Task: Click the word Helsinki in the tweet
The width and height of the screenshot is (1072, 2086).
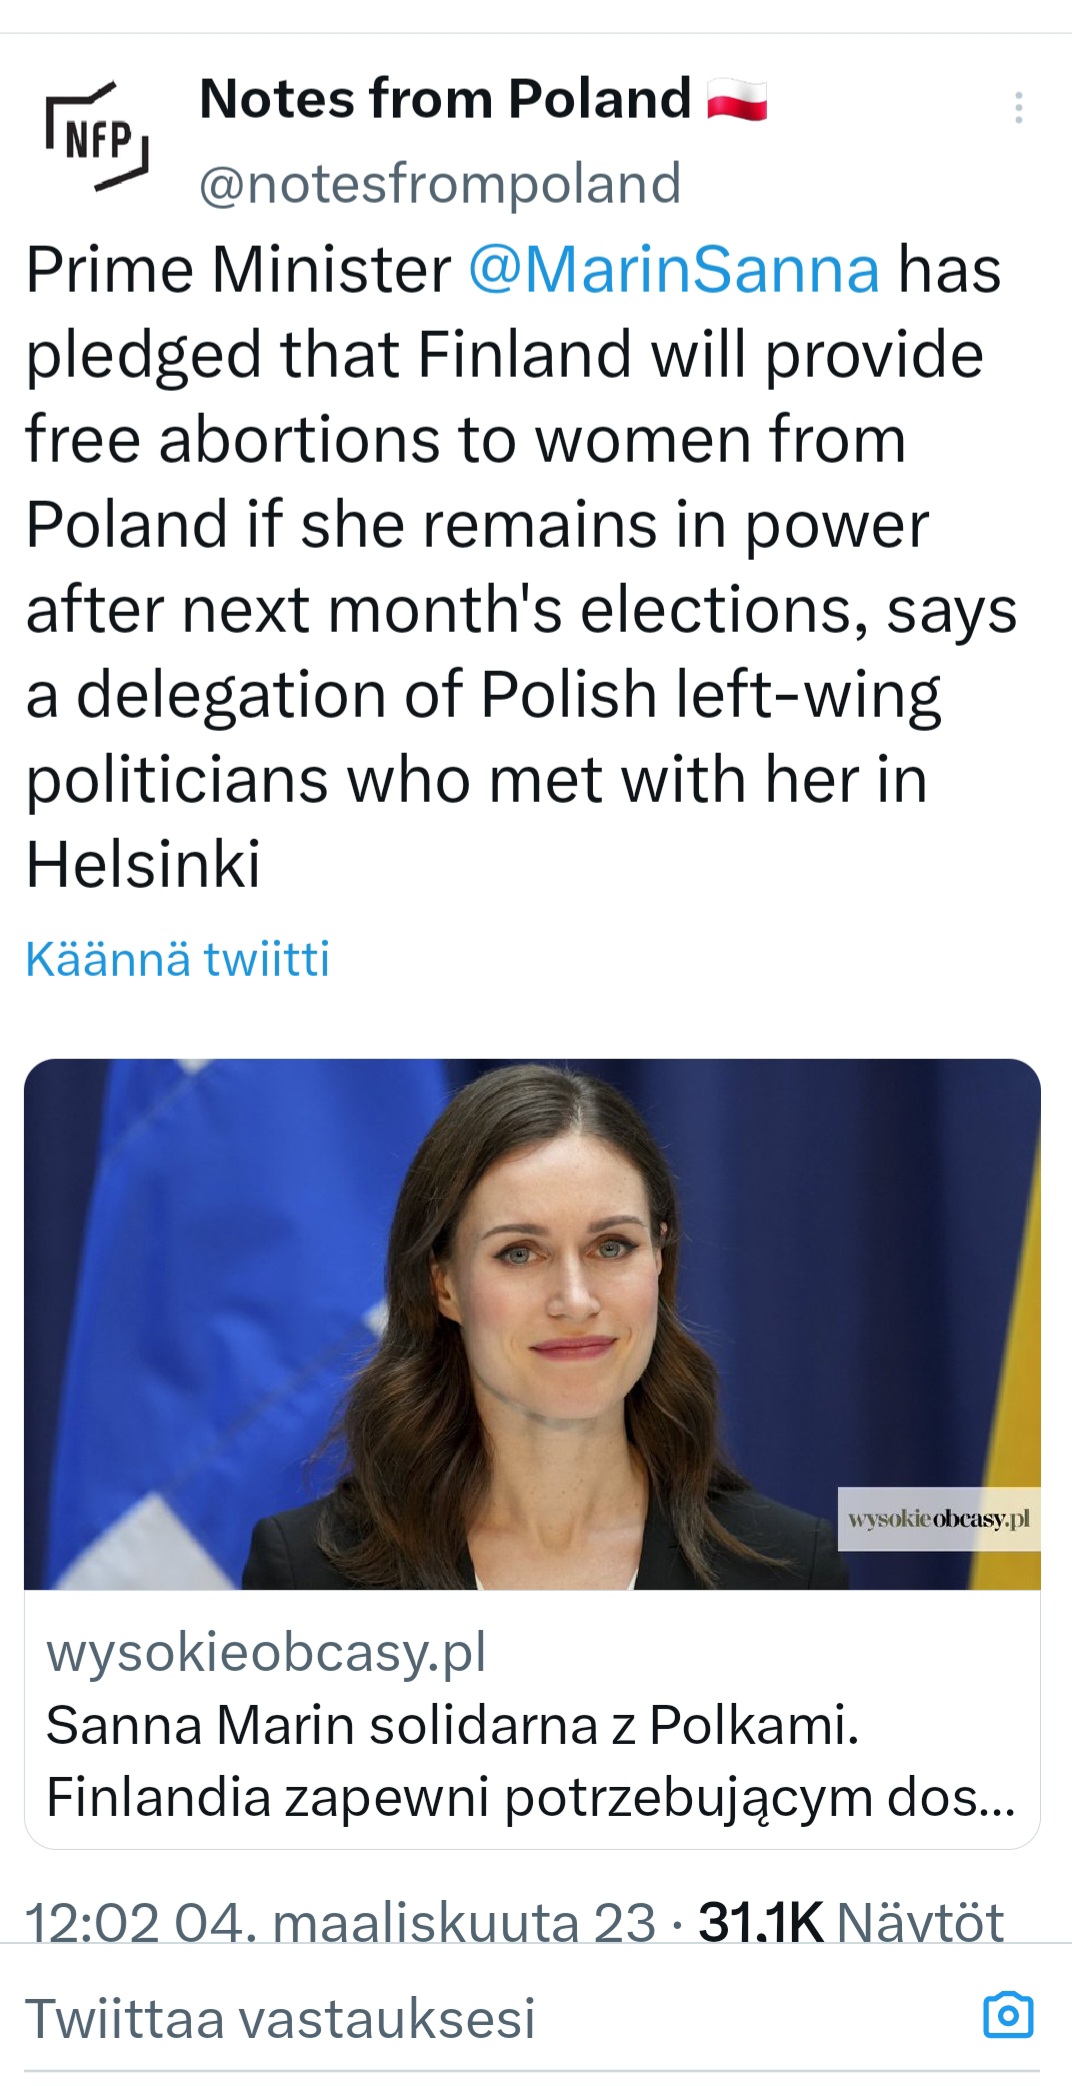Action: click(x=143, y=864)
